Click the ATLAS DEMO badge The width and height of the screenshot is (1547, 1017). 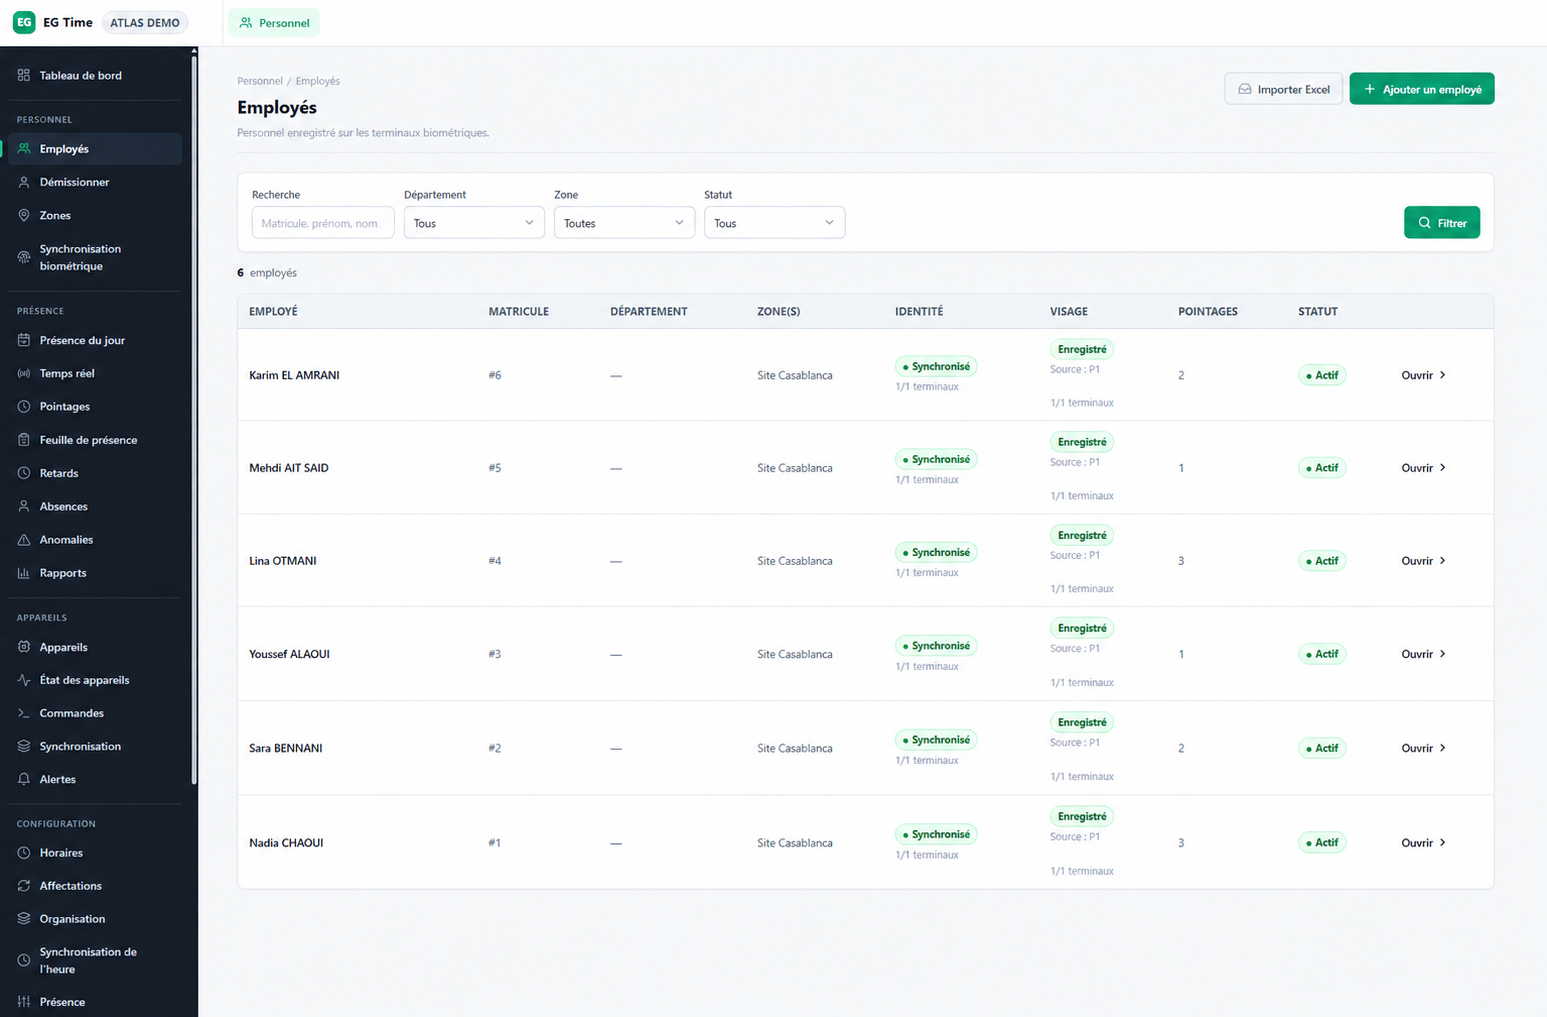click(144, 22)
